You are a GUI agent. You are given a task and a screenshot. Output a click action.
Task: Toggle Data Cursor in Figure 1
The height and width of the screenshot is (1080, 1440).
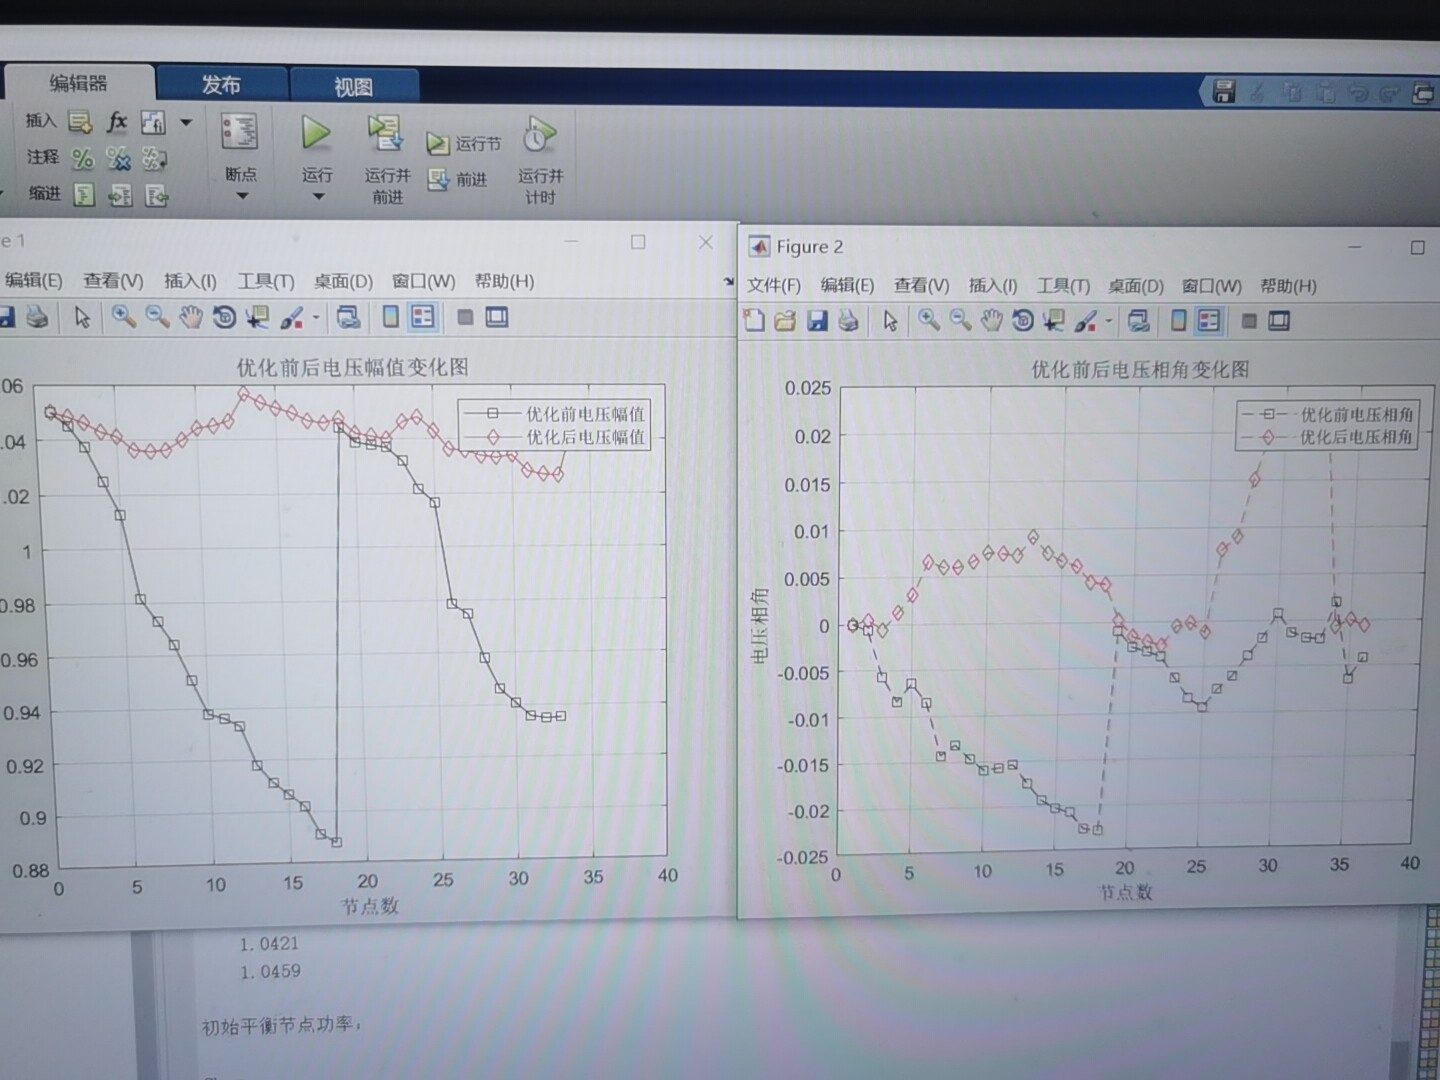[x=257, y=317]
